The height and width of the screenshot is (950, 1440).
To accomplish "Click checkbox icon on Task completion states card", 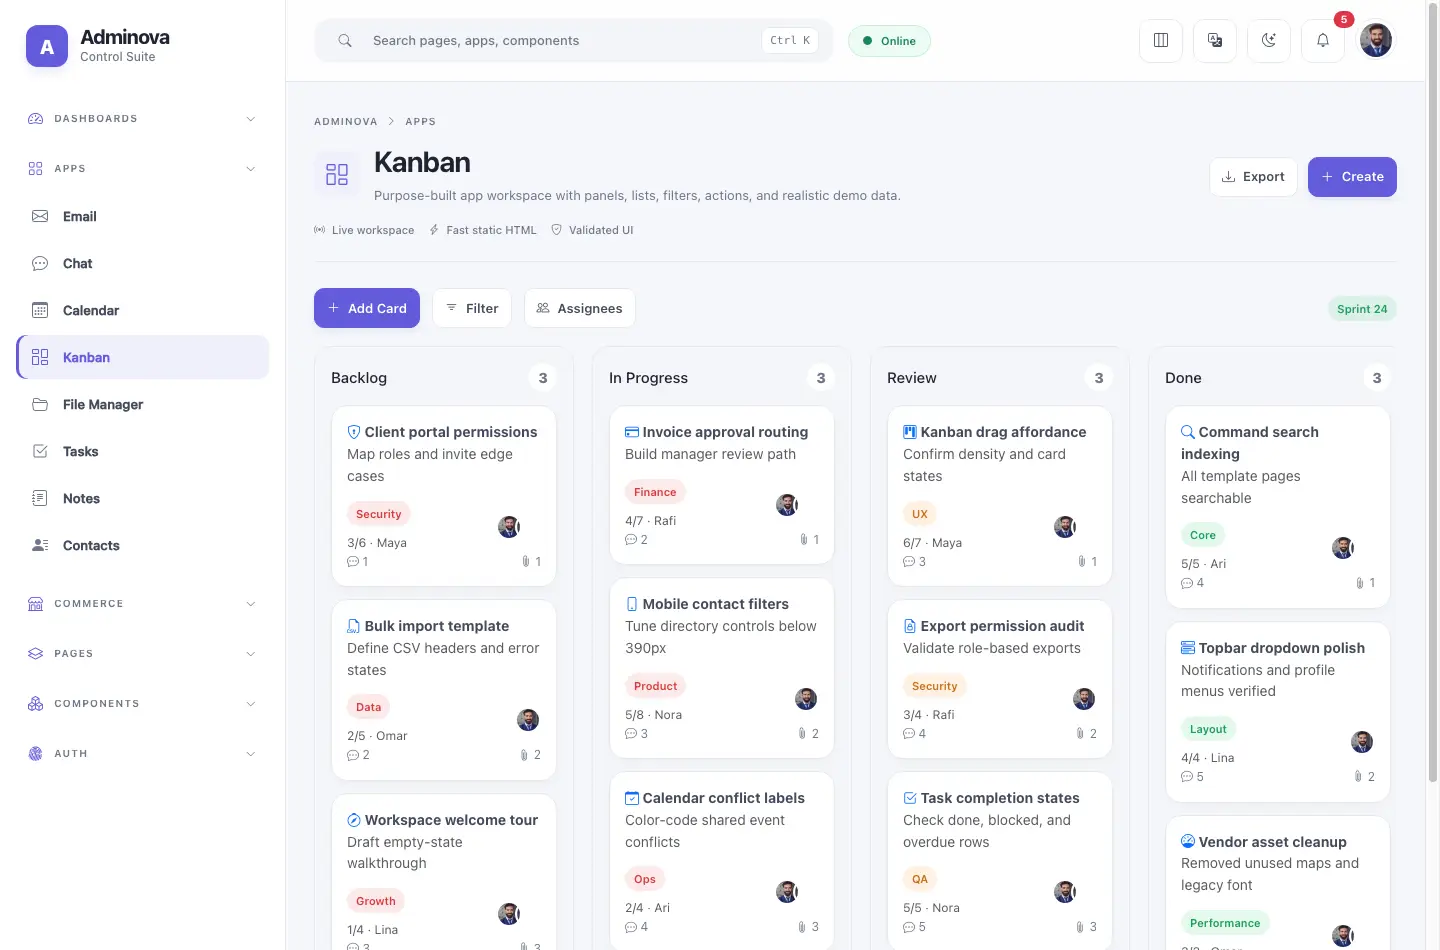I will pos(910,798).
